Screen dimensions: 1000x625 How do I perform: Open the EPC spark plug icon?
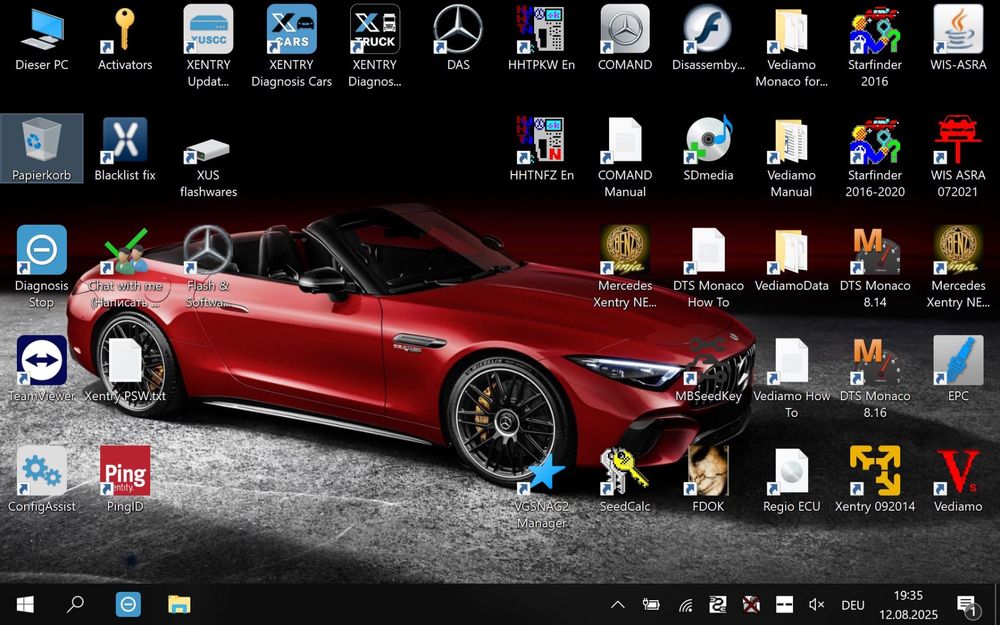957,362
